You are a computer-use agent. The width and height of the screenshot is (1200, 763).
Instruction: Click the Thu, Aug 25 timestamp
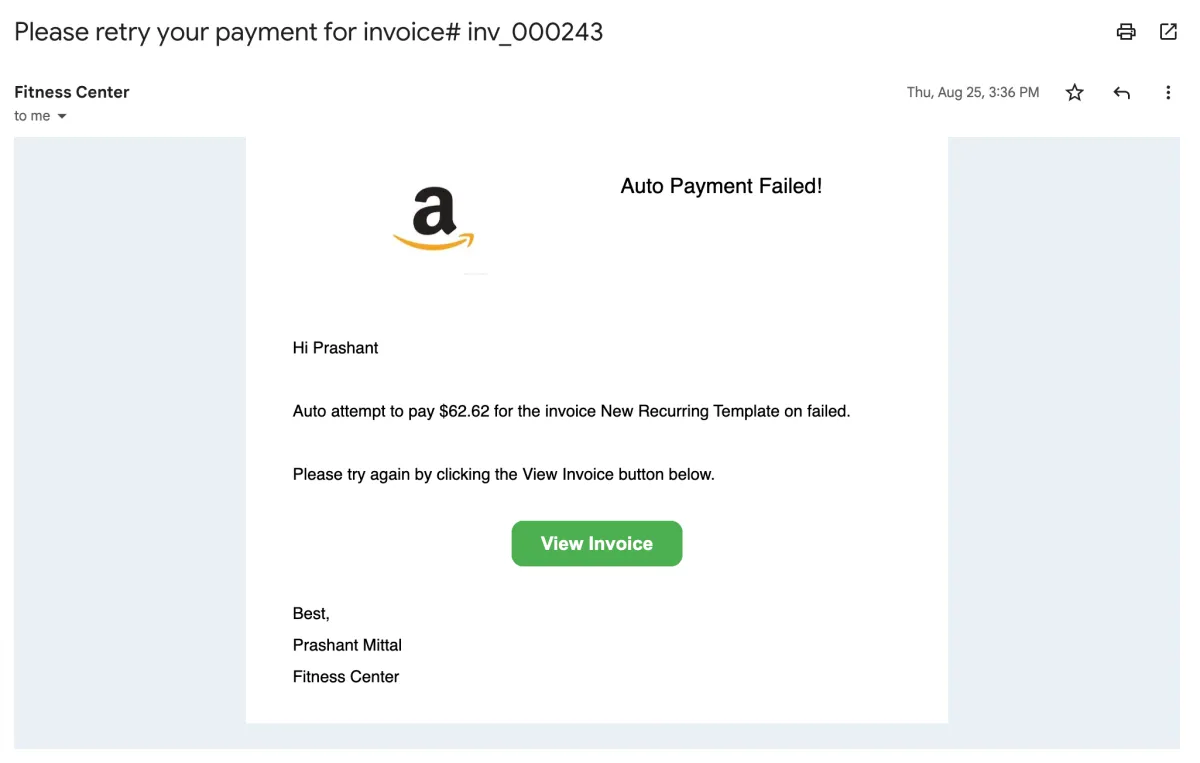972,93
